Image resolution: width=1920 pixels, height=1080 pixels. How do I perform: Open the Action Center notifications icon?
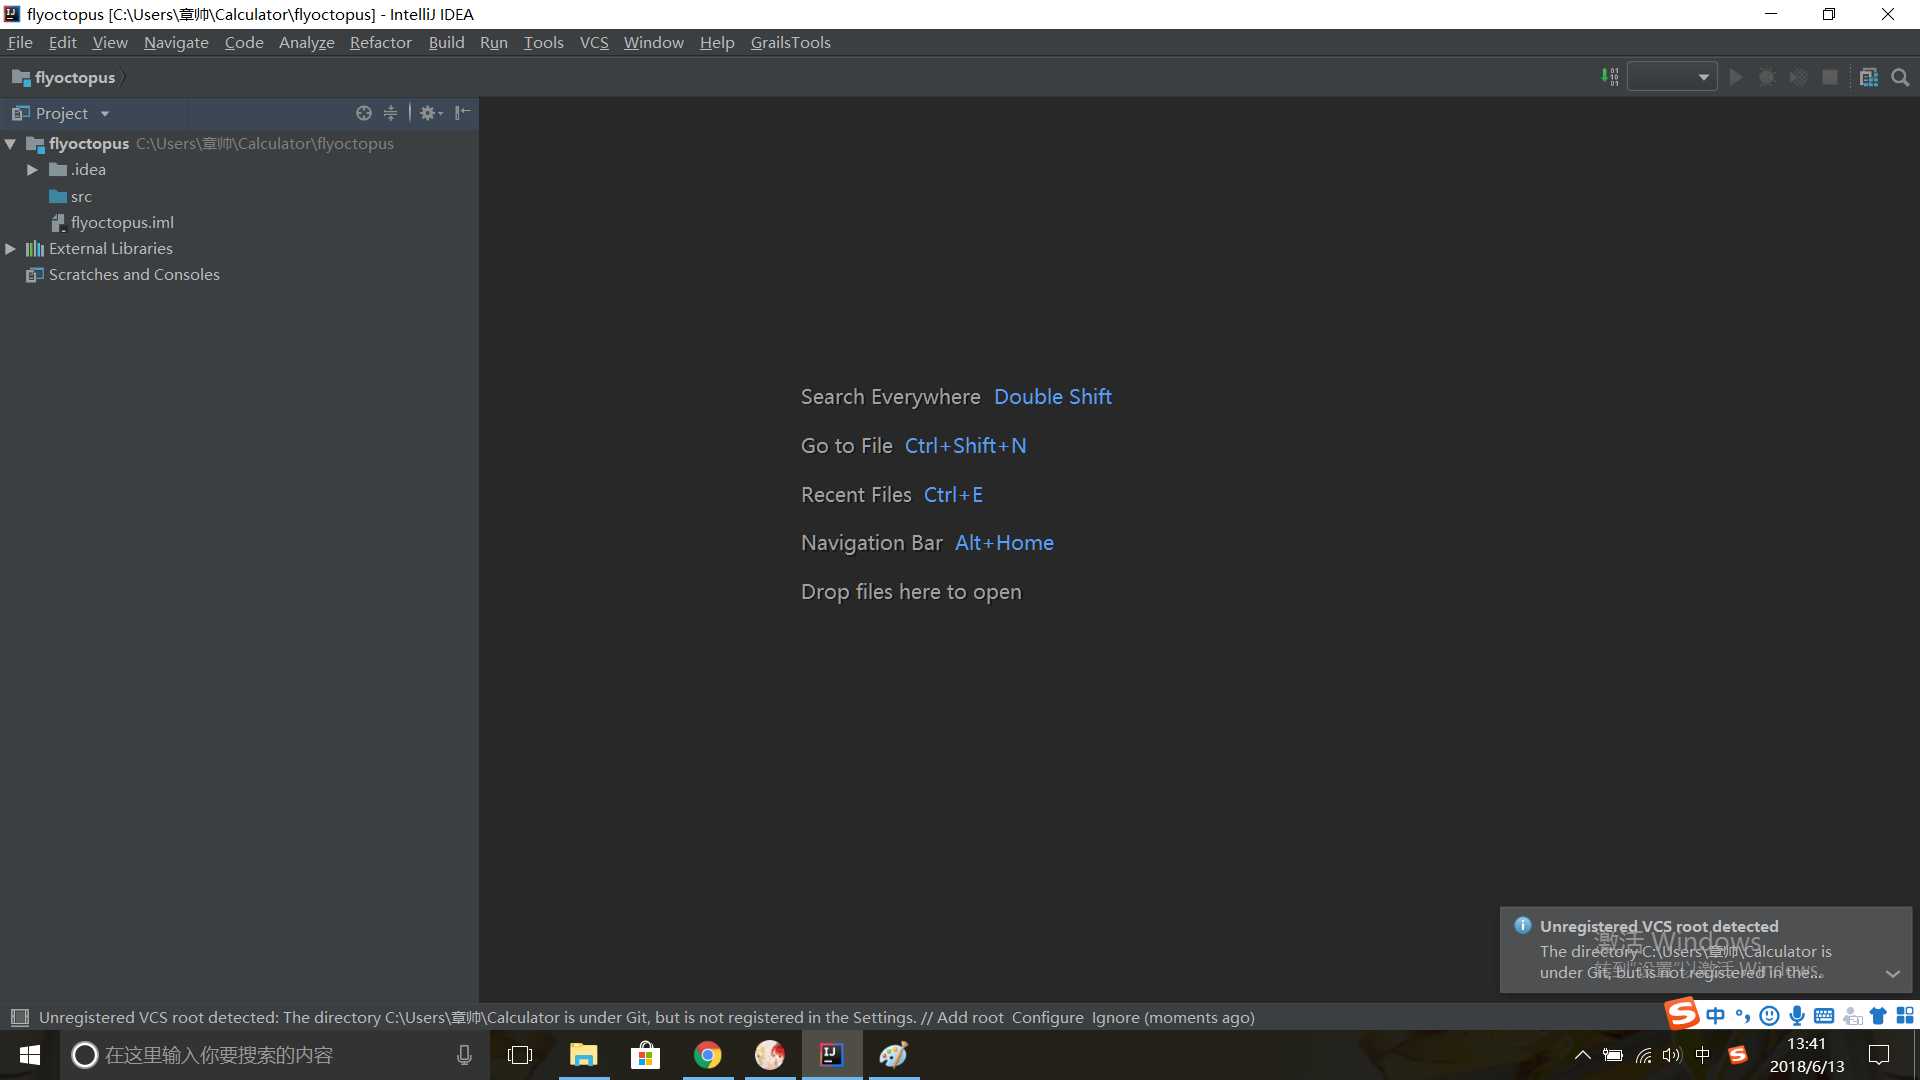click(x=1879, y=1055)
